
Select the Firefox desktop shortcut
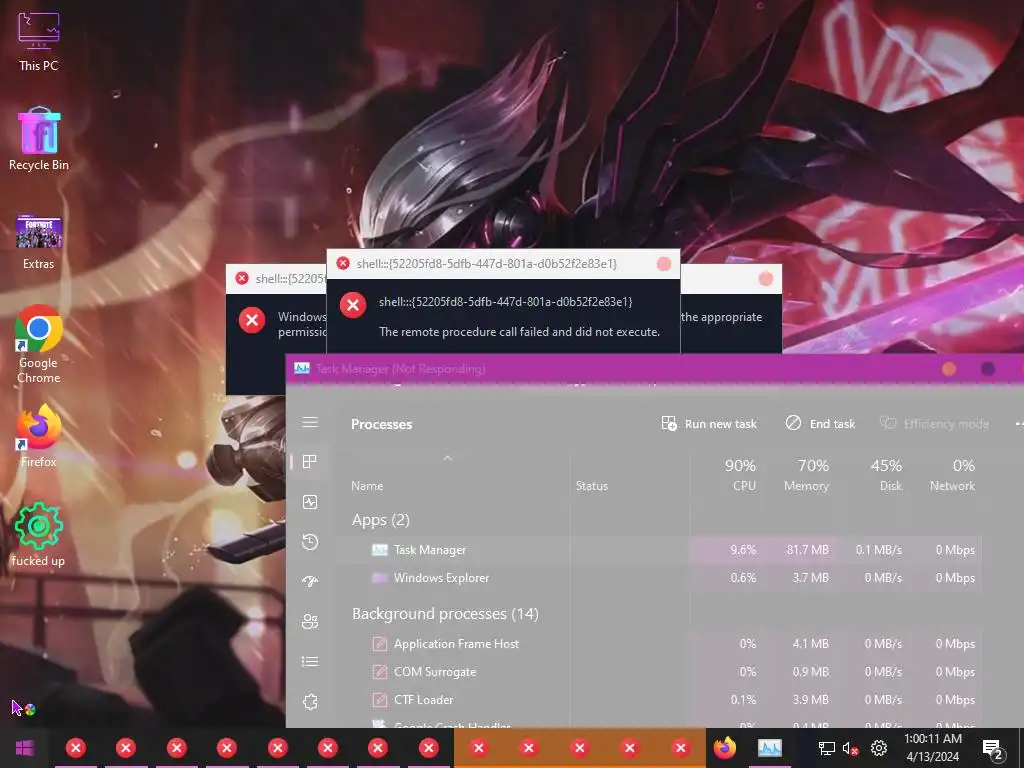39,436
